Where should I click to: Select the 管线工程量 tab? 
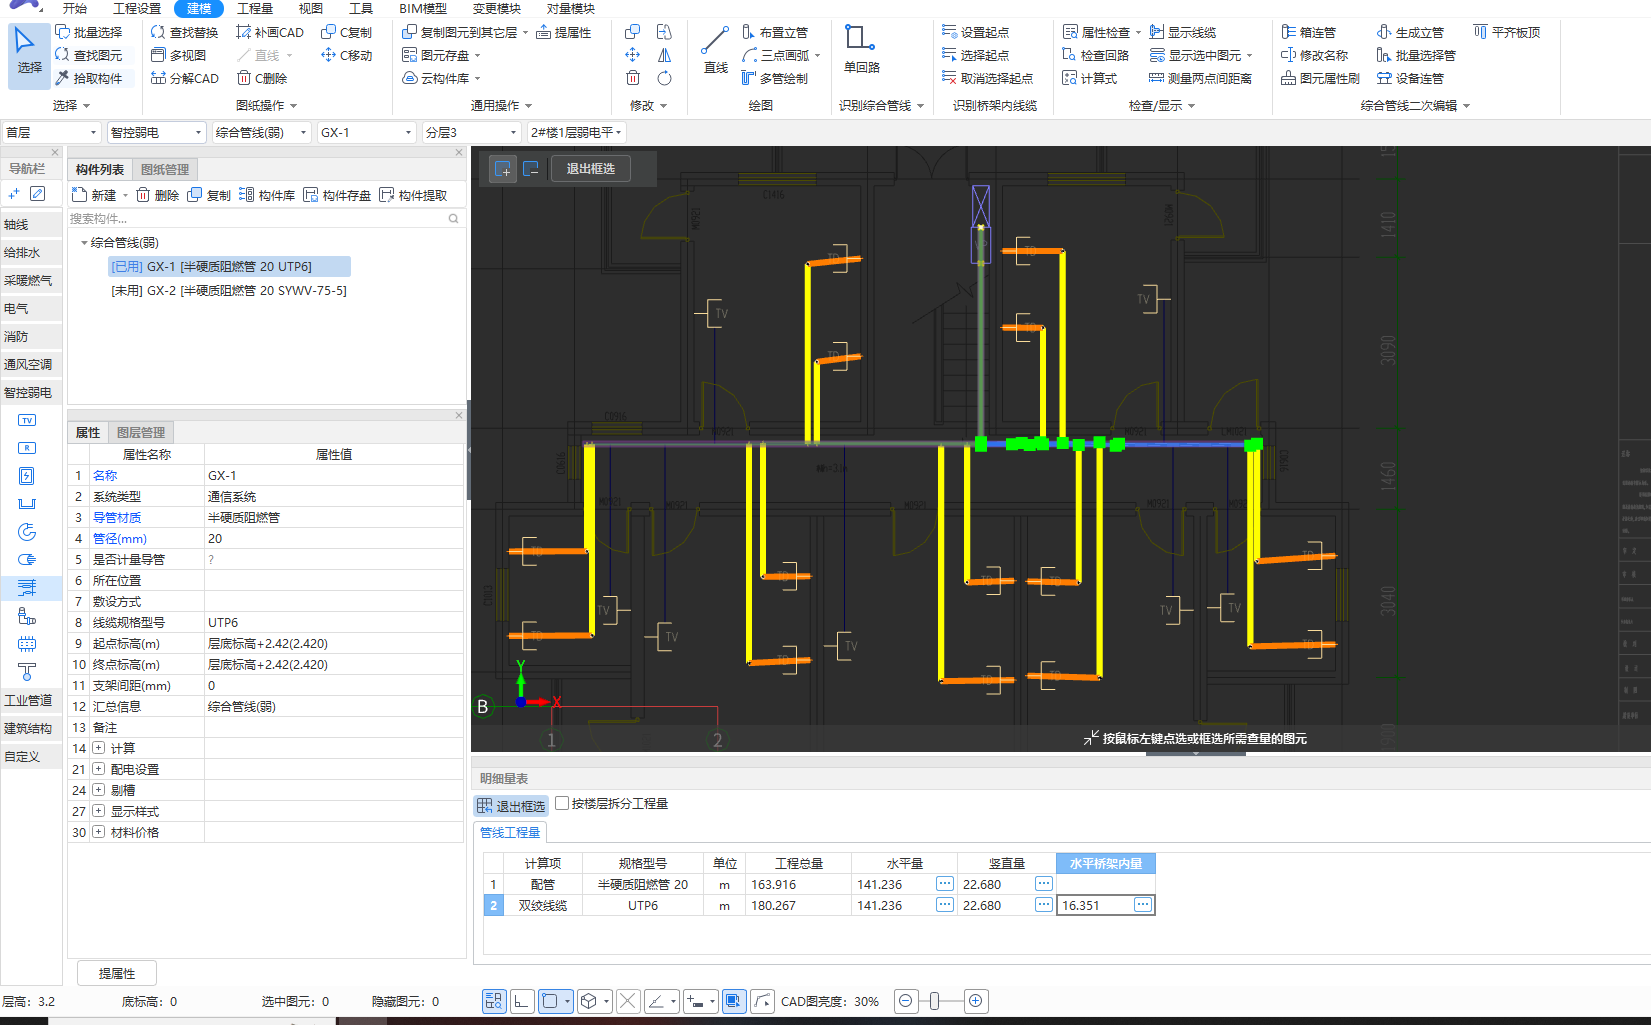click(510, 832)
